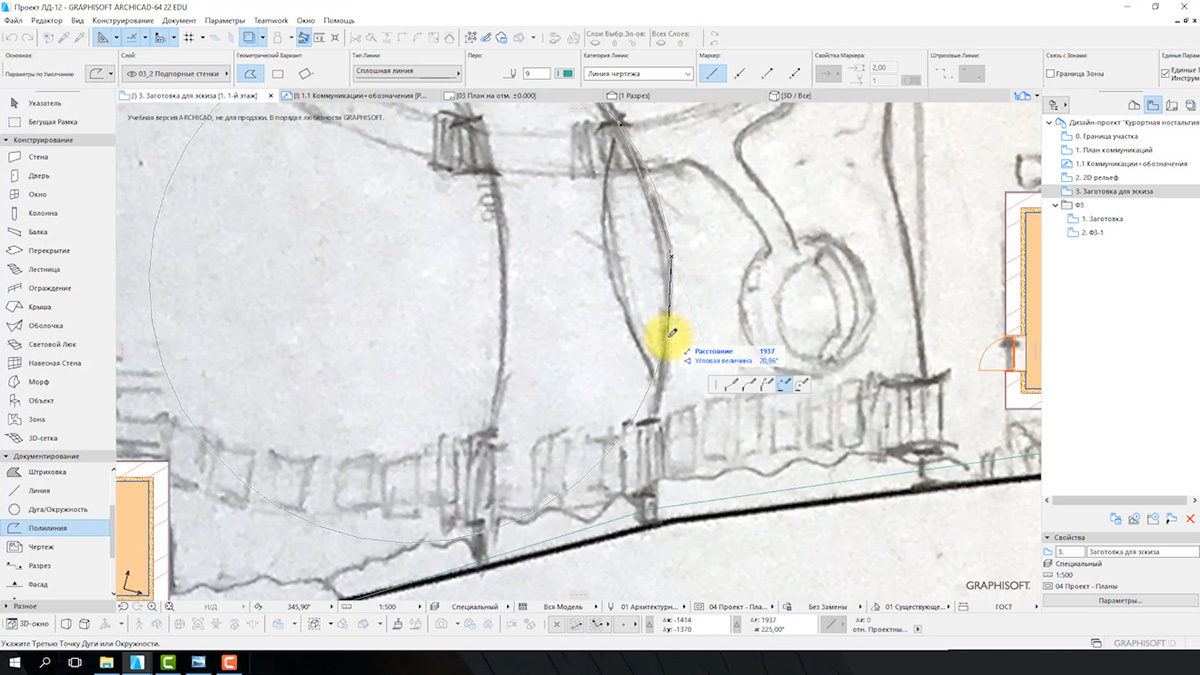1200x675 pixels.
Task: Select the Чертеж drawing tool
Action: click(57, 547)
